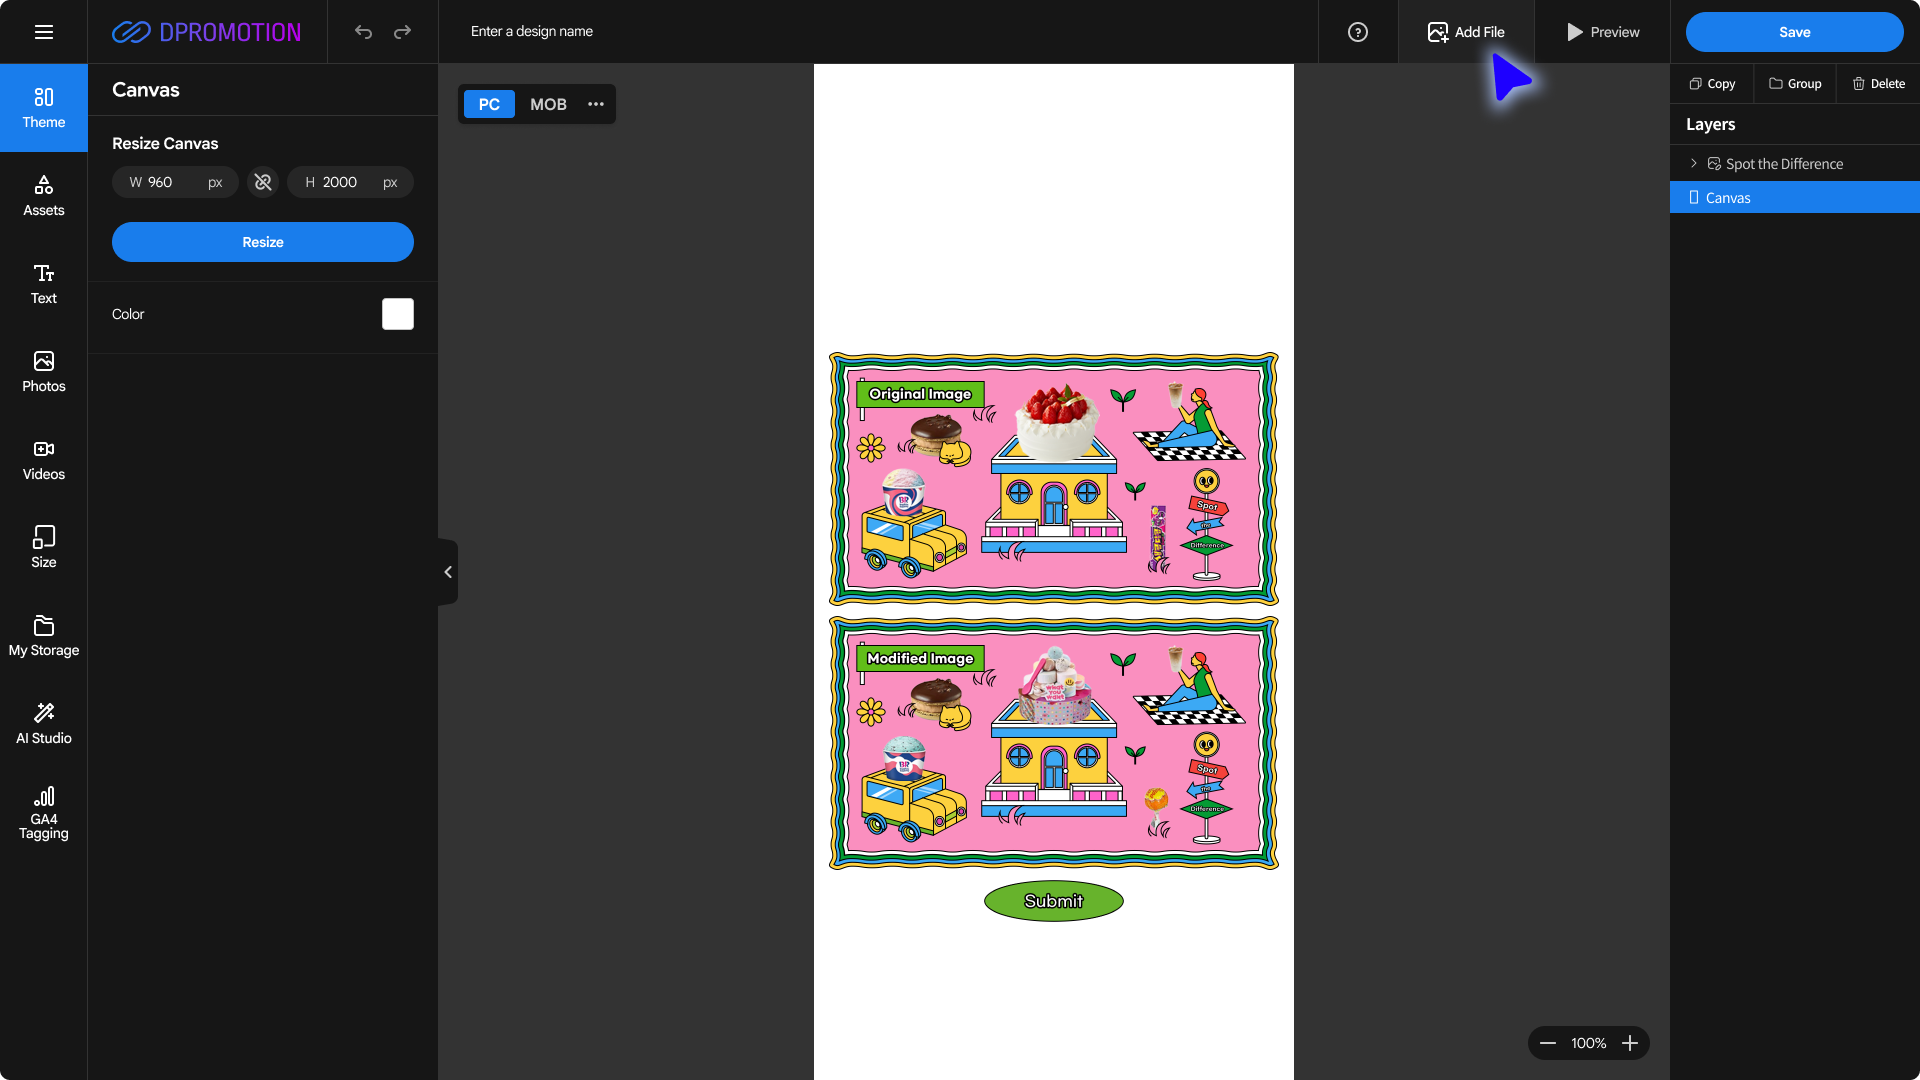
Task: Open the My Storage panel
Action: [44, 636]
